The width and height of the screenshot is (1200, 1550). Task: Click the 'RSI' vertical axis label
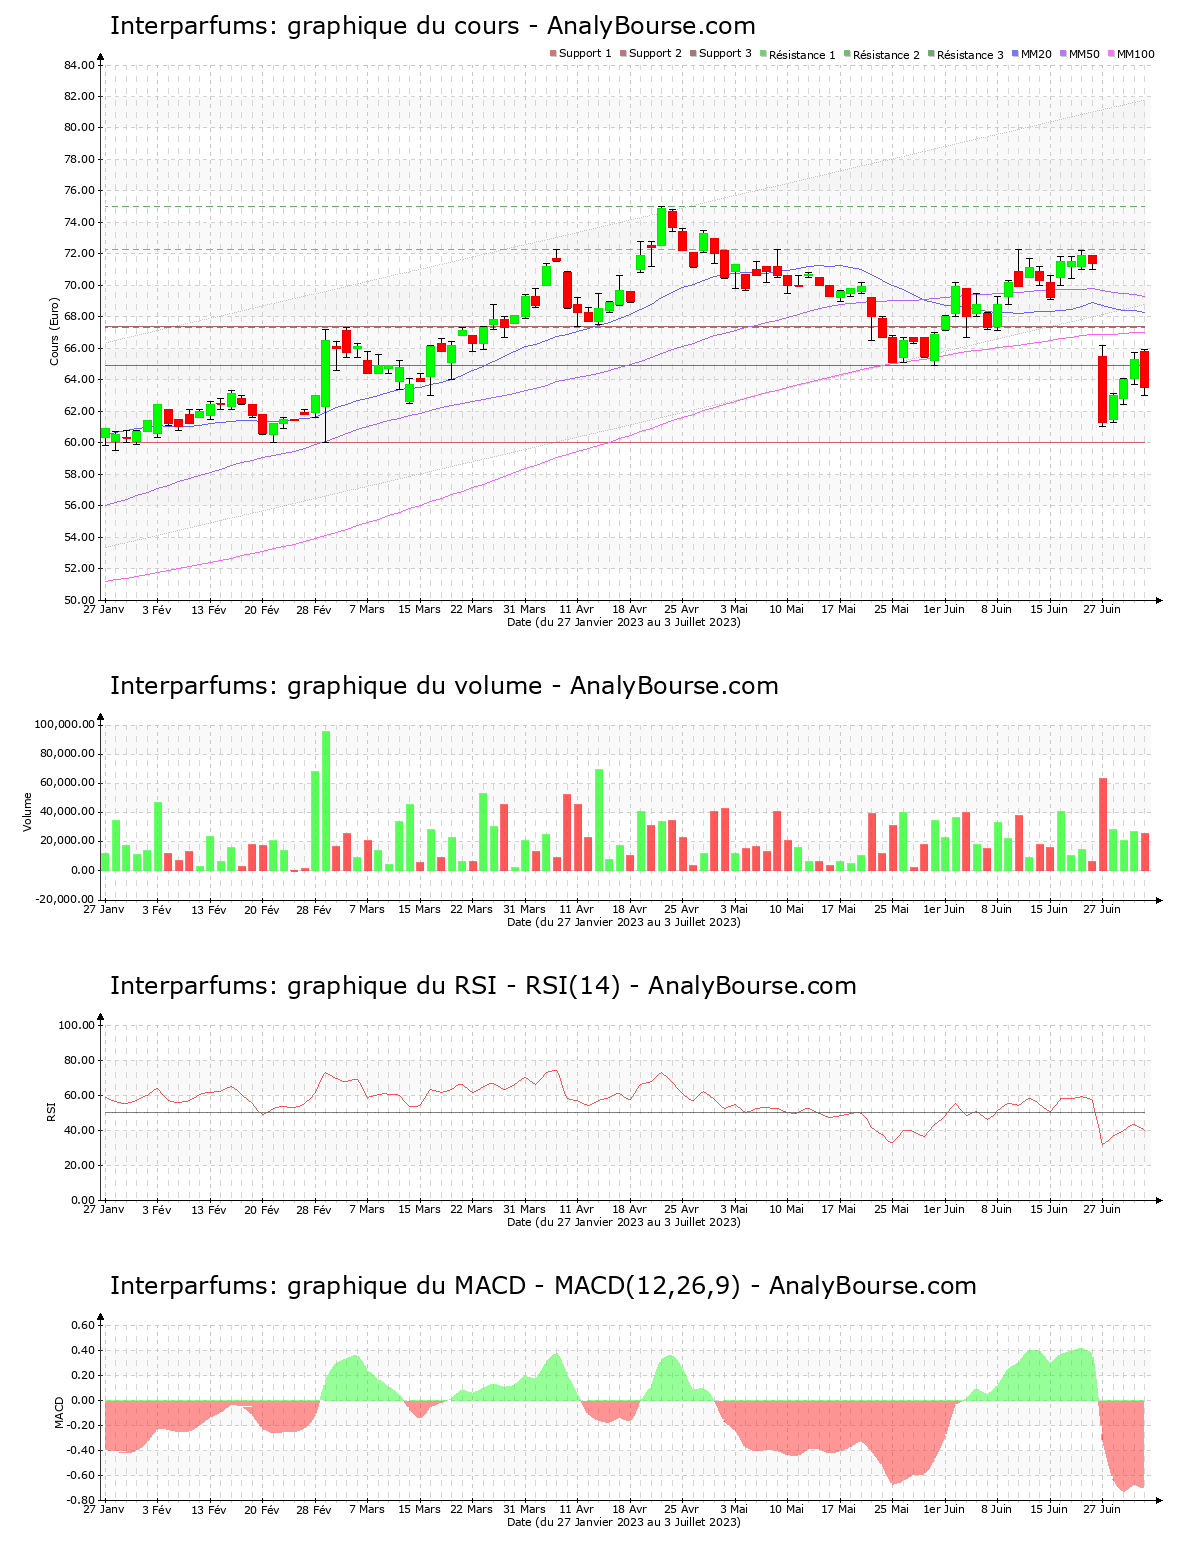pyautogui.click(x=51, y=1111)
